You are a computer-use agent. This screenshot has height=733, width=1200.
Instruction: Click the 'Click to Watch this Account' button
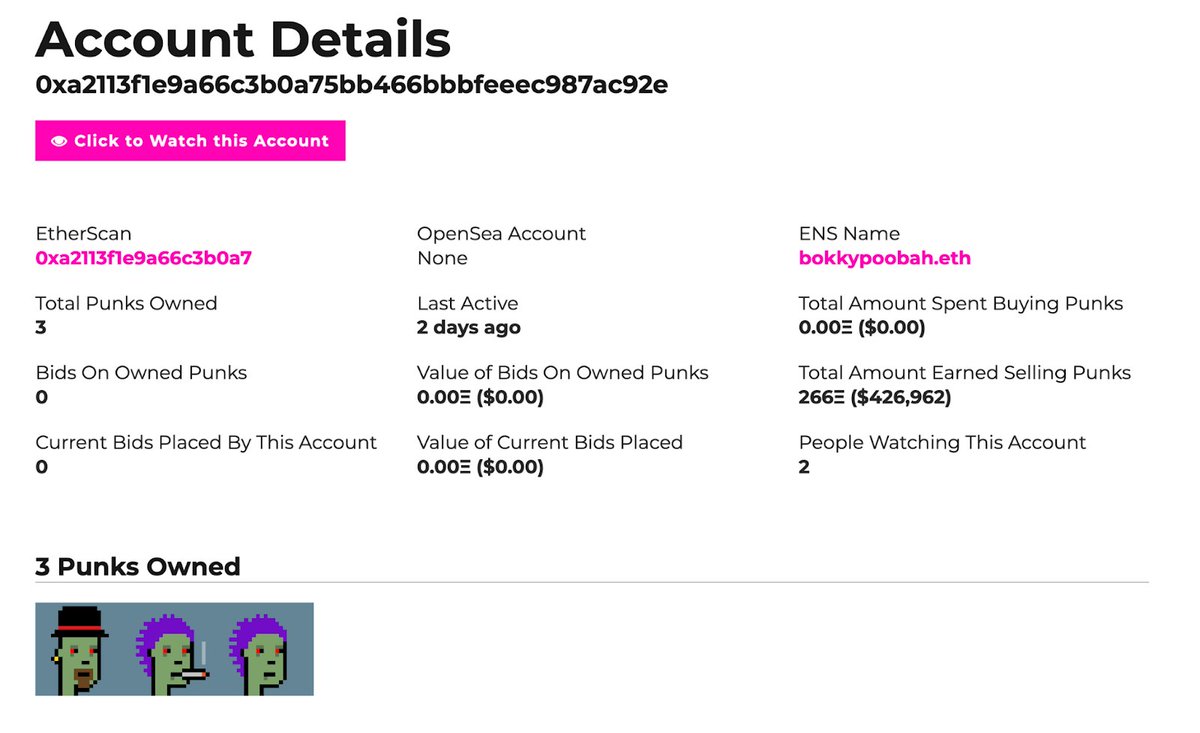pos(190,141)
